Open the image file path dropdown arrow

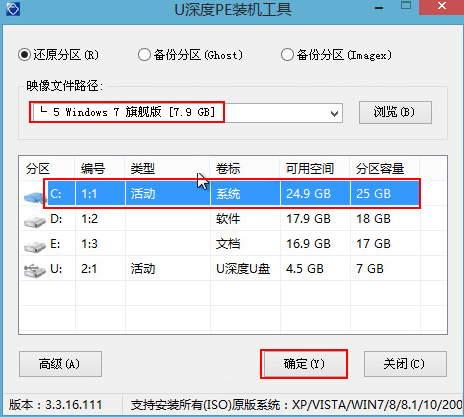334,113
